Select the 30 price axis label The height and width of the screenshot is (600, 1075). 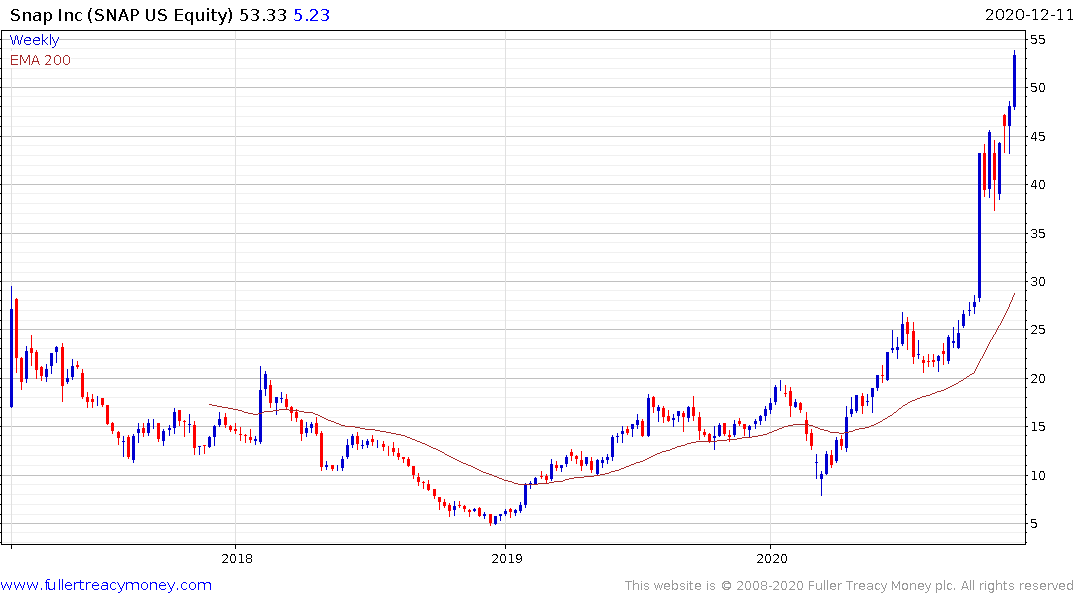[x=1038, y=282]
